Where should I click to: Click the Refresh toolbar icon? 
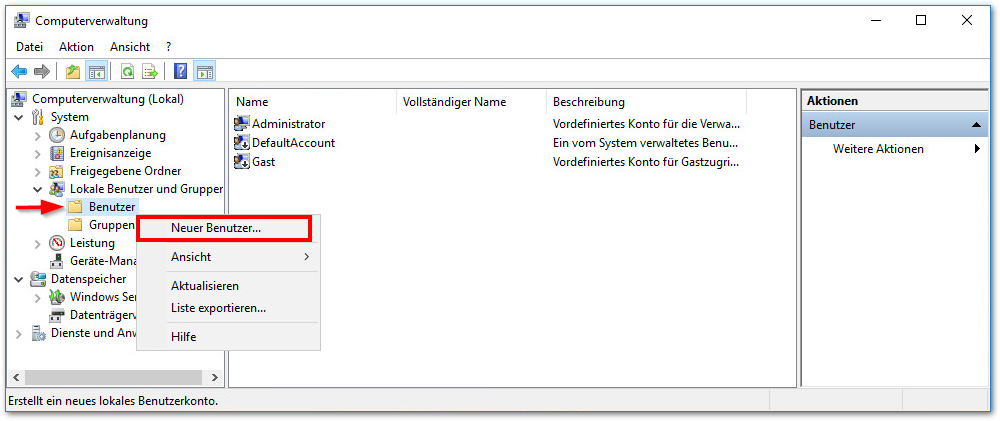tap(127, 72)
